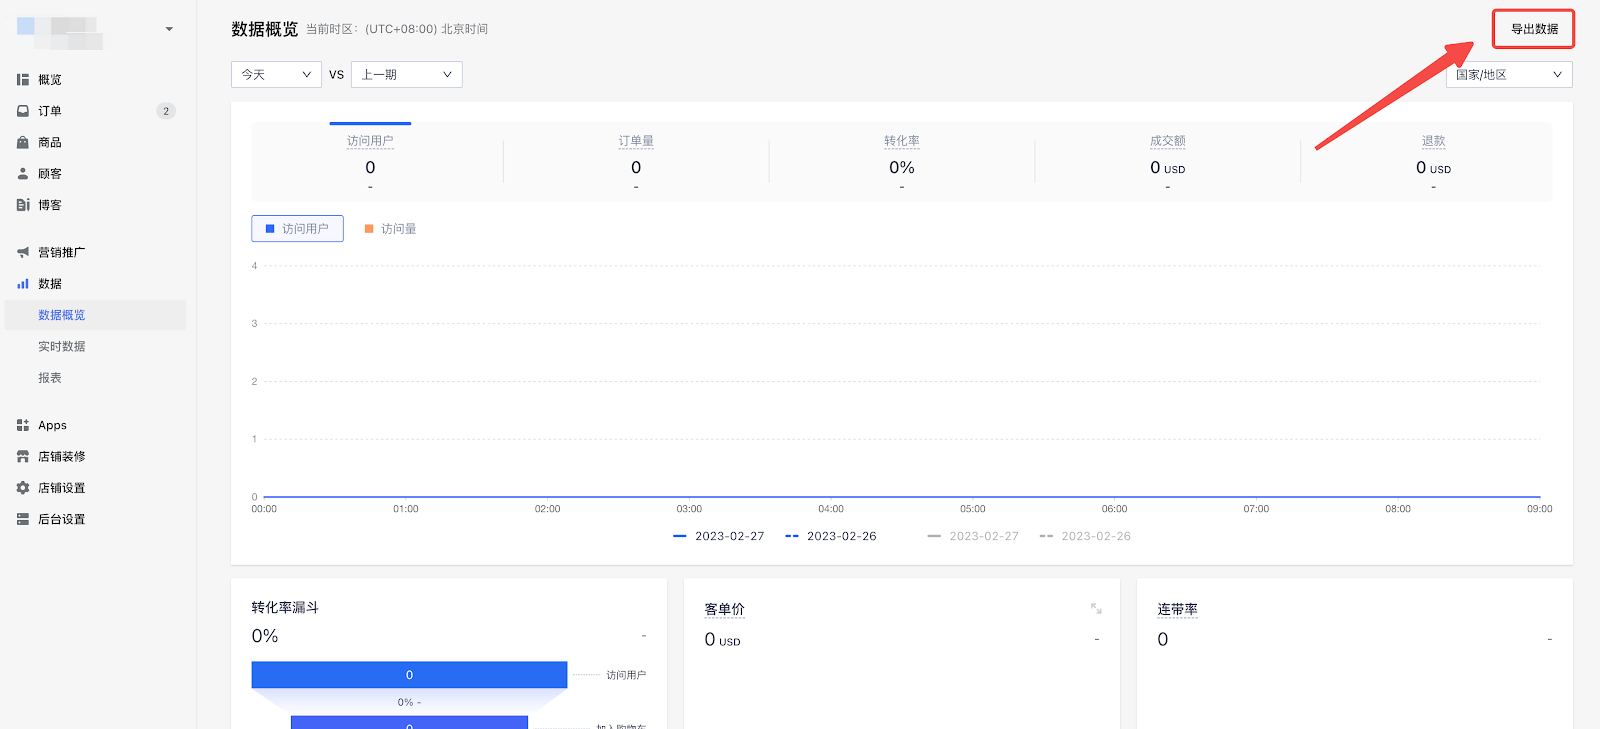
Task: Click the 后台设置 server icon
Action: pyautogui.click(x=22, y=519)
